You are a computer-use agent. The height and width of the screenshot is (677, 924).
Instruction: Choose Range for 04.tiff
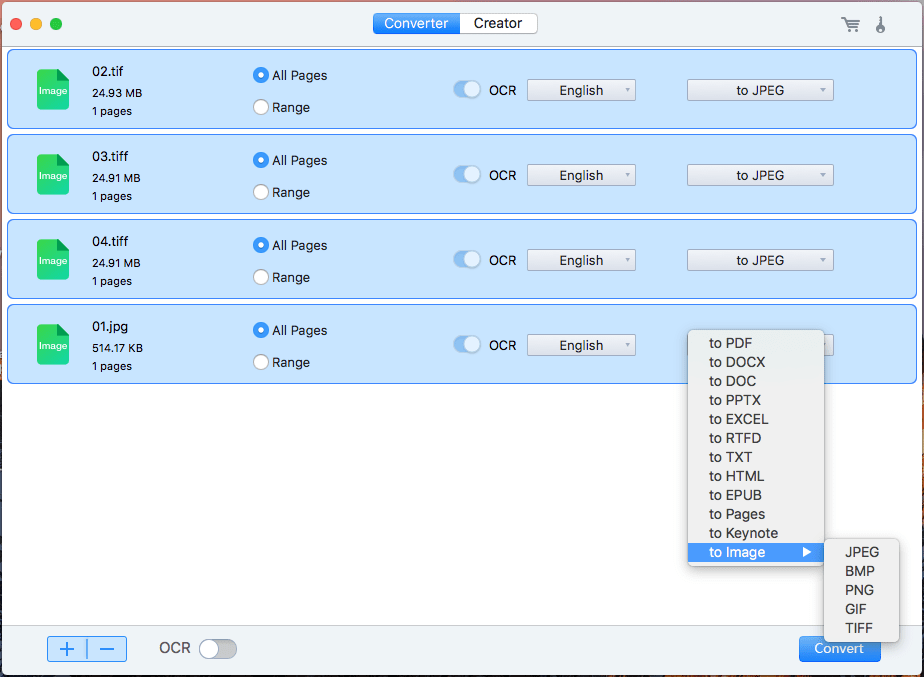[260, 277]
